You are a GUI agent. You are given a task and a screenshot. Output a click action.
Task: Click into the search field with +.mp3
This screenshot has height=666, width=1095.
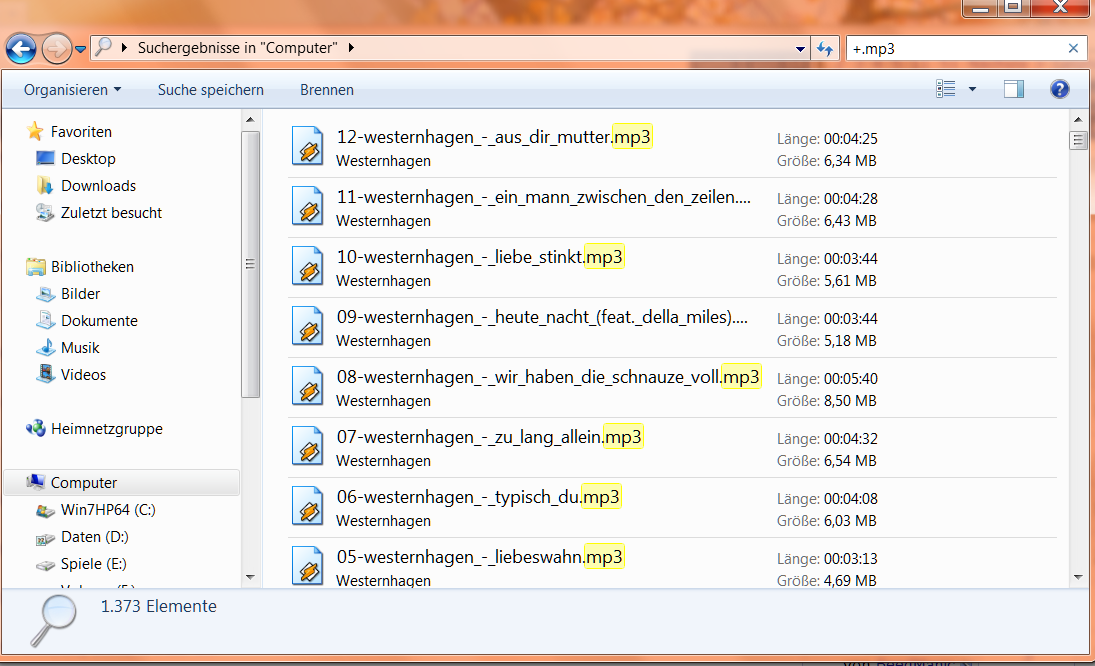coord(957,49)
